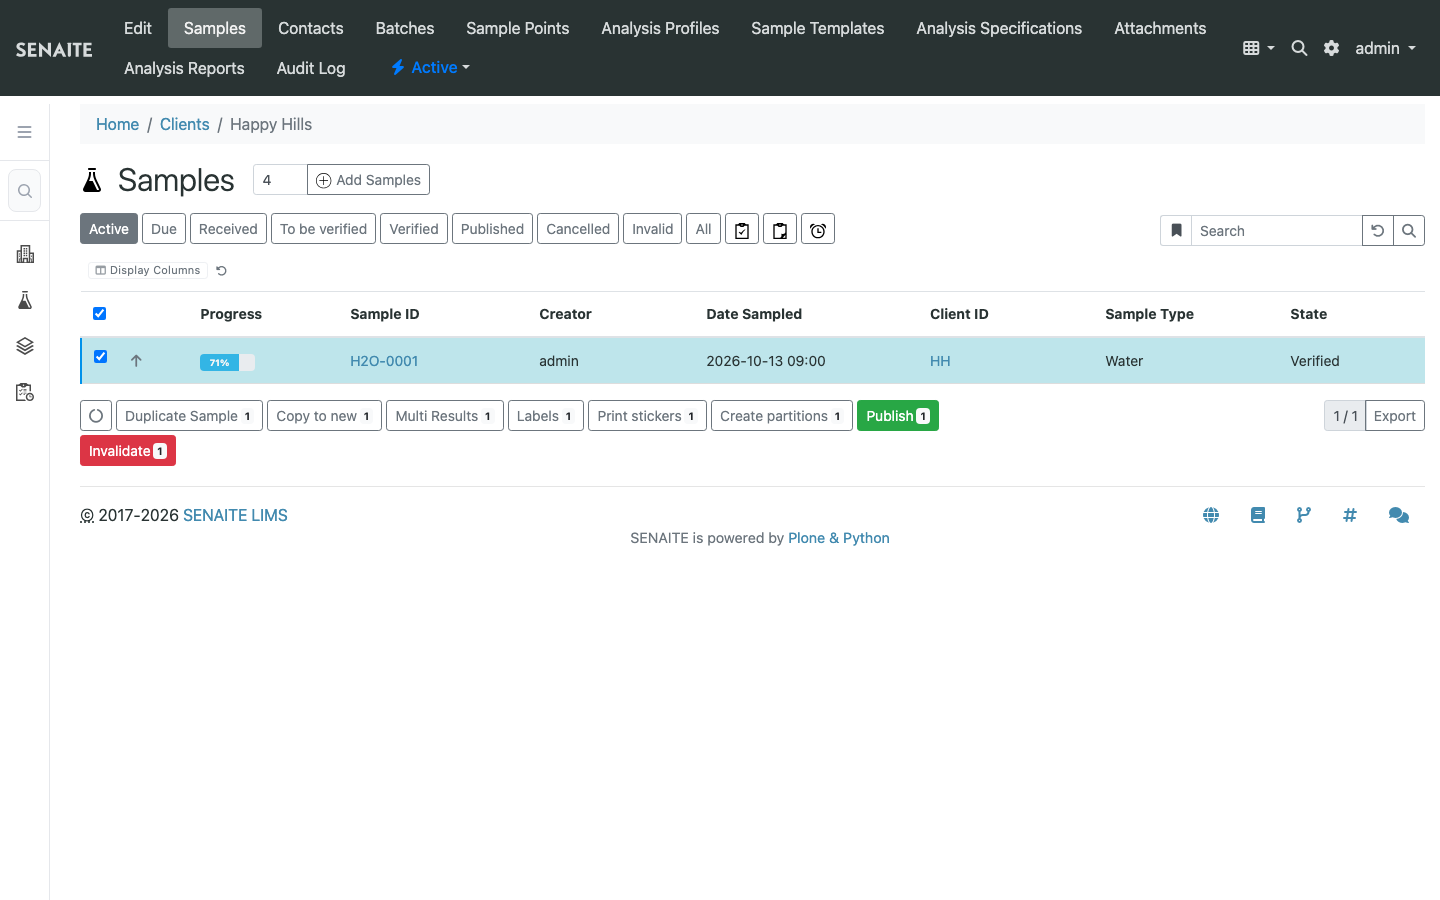Open the admin user dropdown

pyautogui.click(x=1385, y=48)
